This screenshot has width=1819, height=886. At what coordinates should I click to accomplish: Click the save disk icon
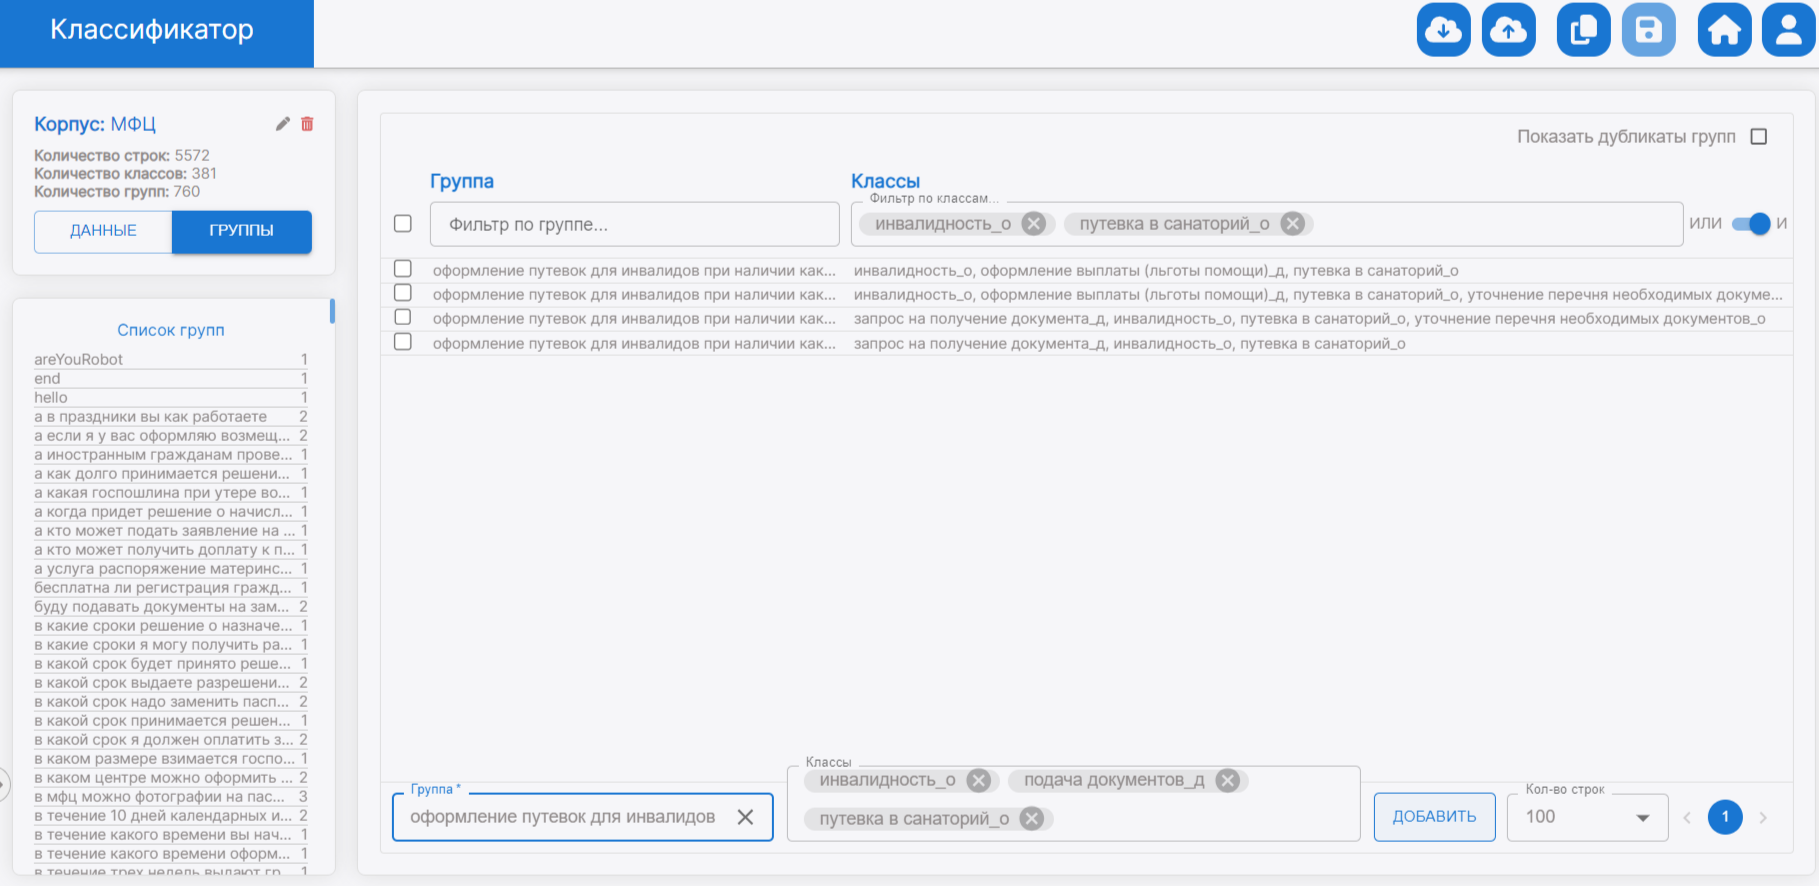pos(1648,30)
